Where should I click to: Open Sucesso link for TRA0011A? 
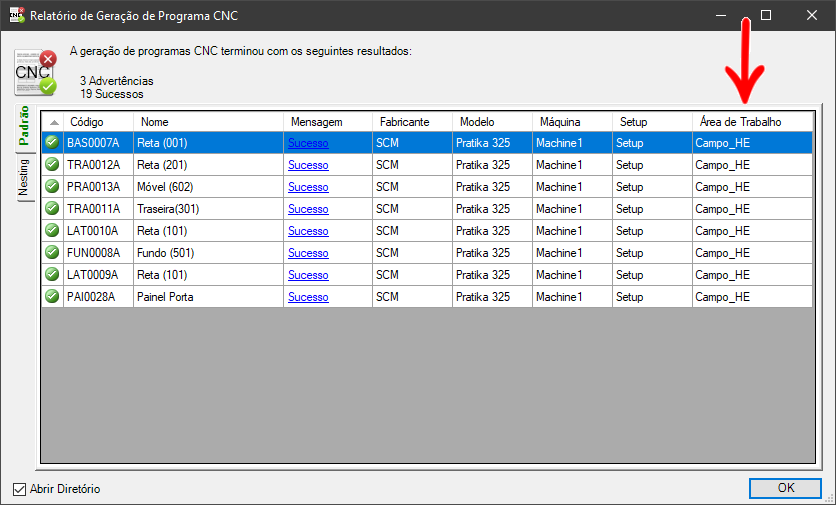(x=308, y=209)
